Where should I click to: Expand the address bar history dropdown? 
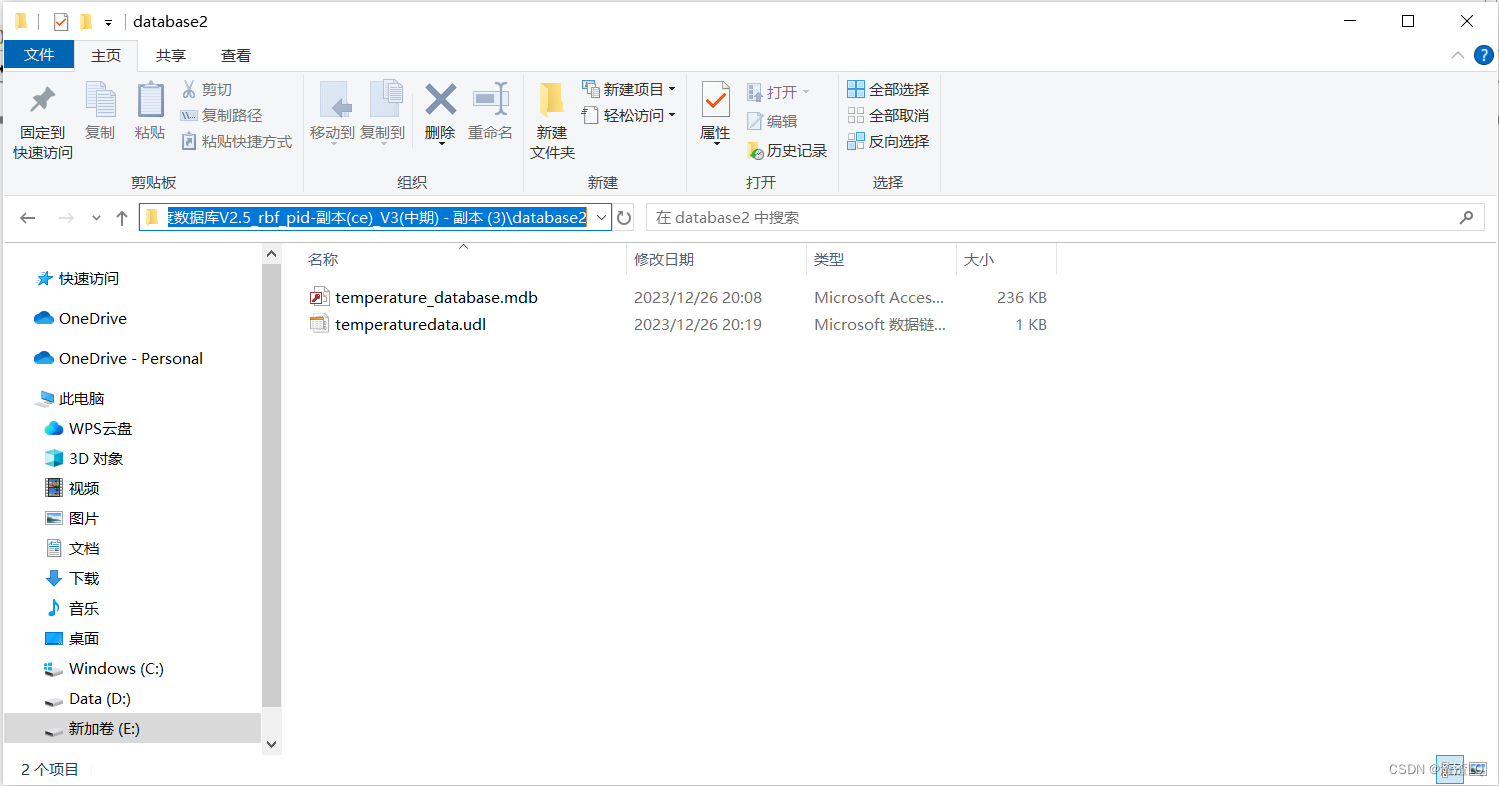[x=600, y=217]
